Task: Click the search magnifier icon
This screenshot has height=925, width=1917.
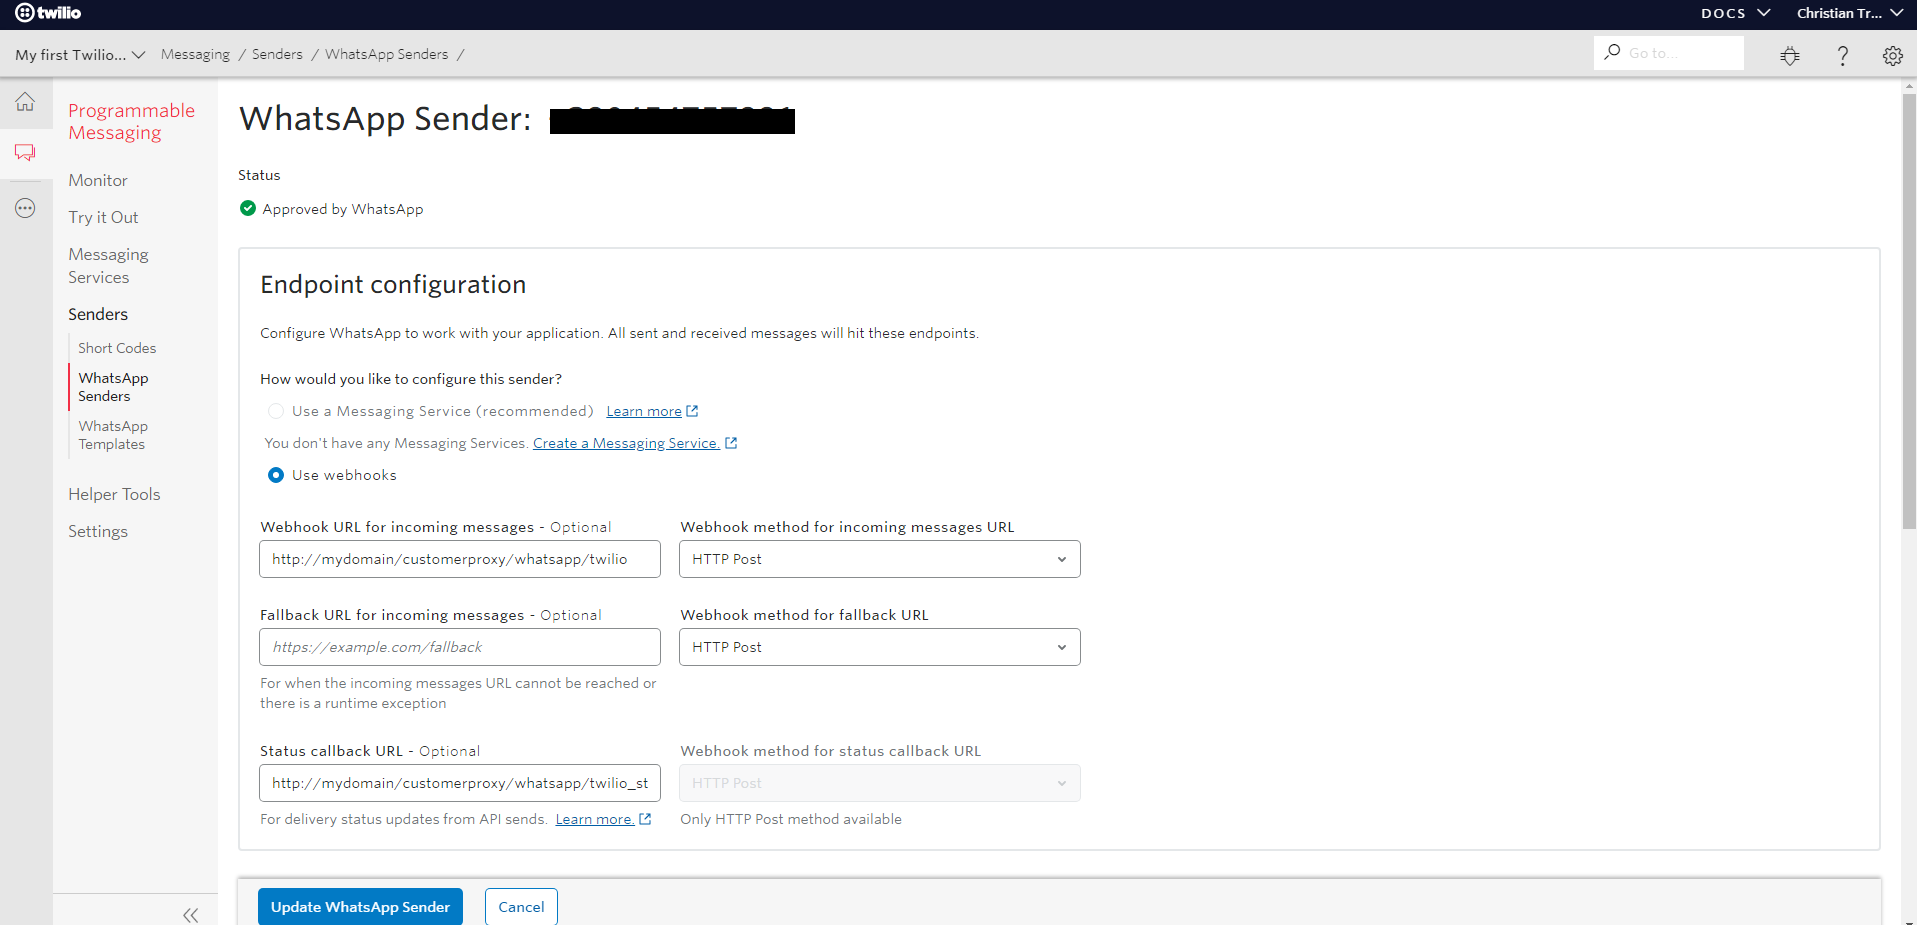Action: (1612, 52)
